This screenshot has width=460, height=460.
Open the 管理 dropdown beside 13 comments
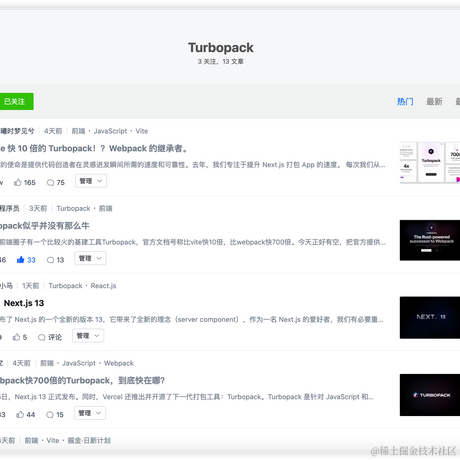click(90, 258)
